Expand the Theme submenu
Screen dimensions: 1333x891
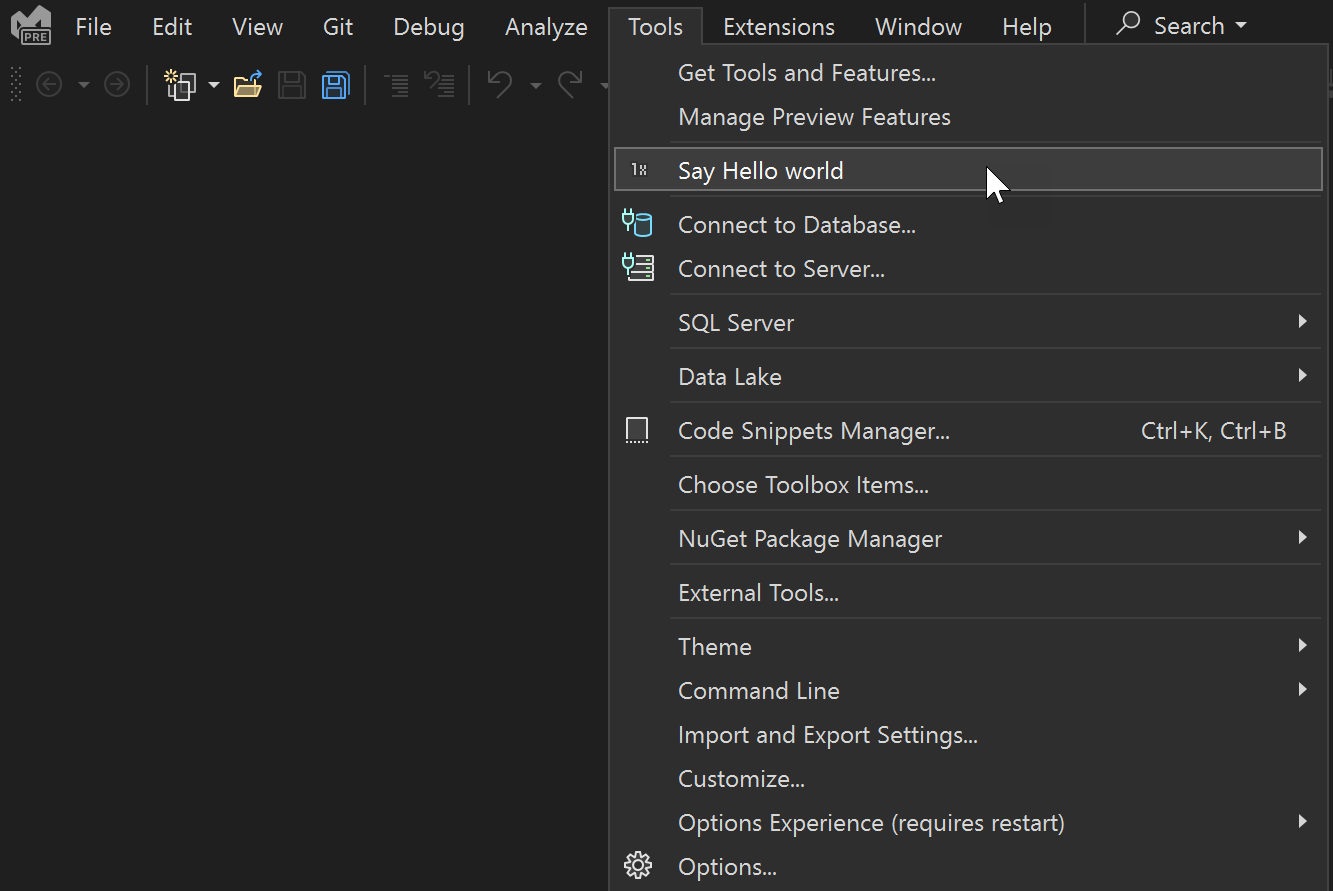point(1301,645)
